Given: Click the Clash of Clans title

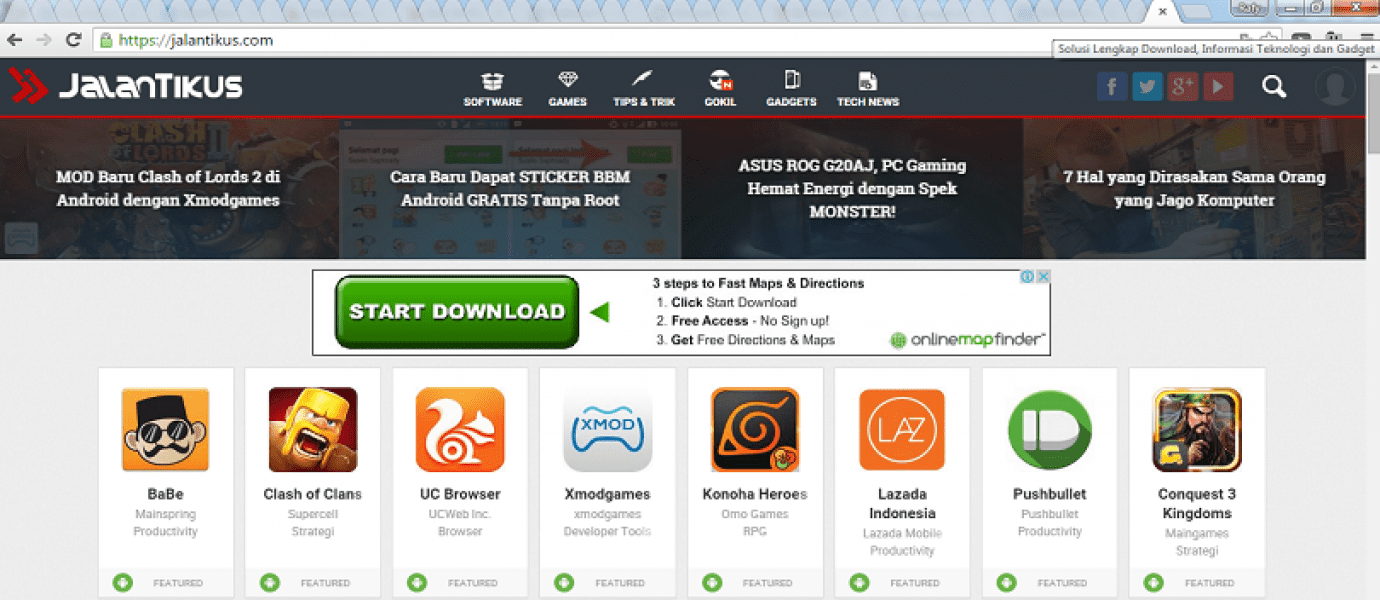Looking at the screenshot, I should [x=313, y=494].
